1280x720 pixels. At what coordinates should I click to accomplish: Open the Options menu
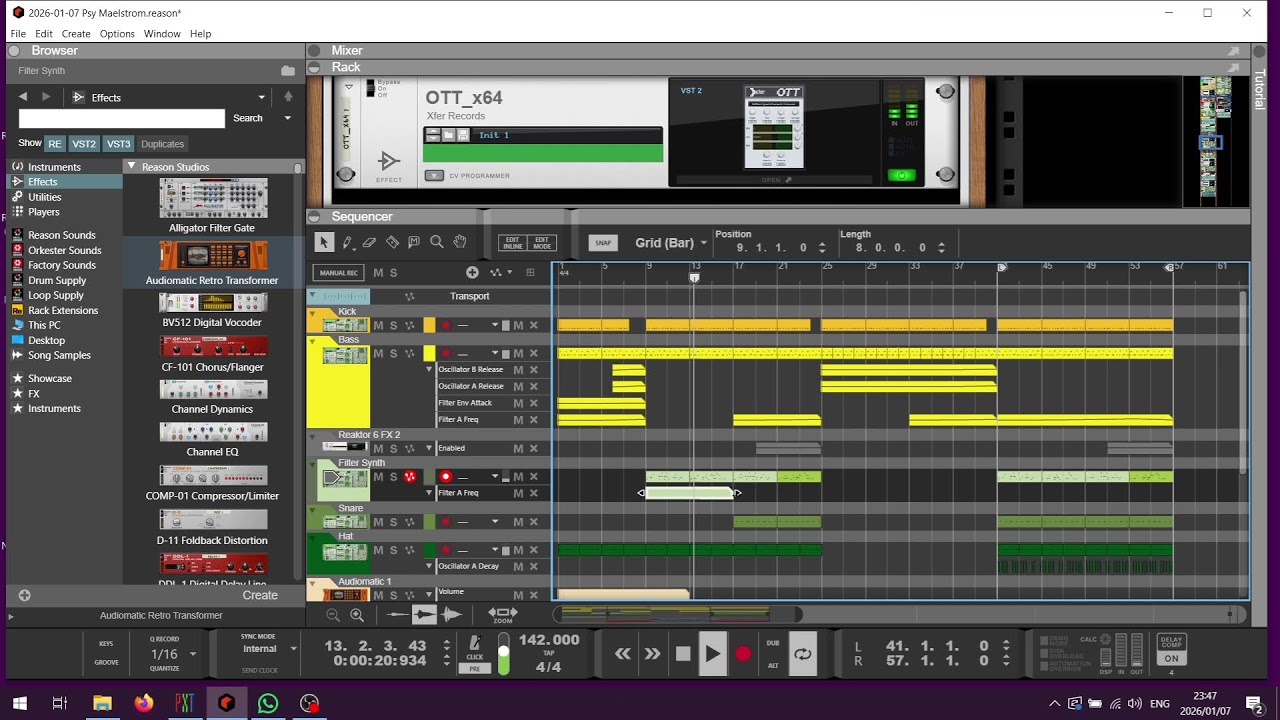click(117, 33)
